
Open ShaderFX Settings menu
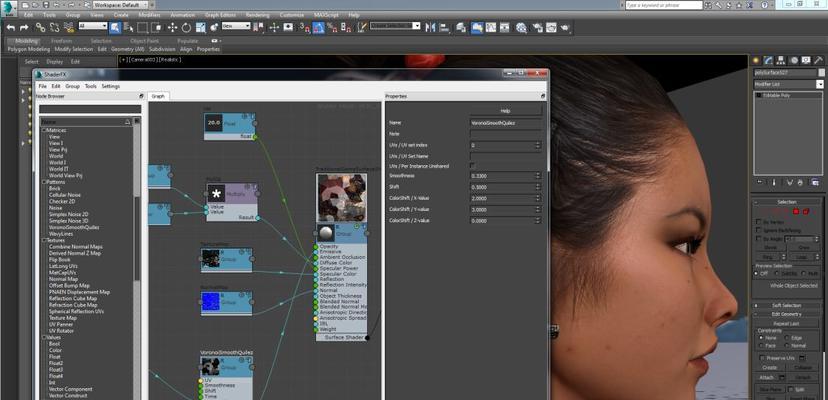(x=111, y=86)
